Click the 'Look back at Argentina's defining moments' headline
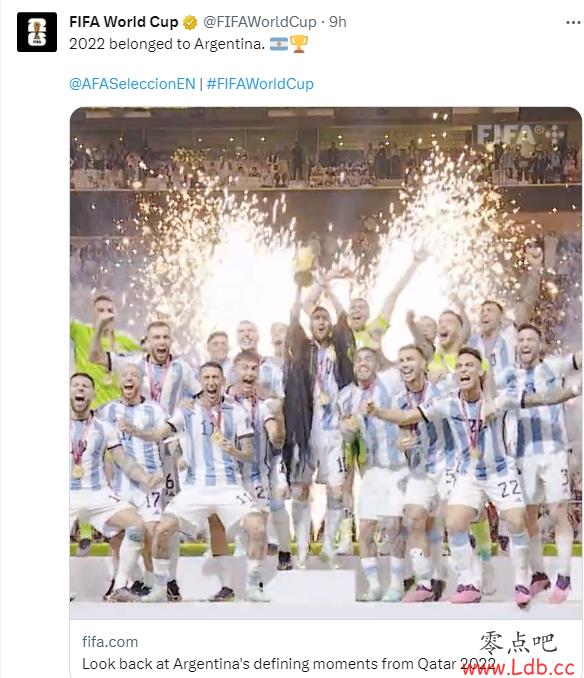The image size is (584, 678). tap(289, 664)
